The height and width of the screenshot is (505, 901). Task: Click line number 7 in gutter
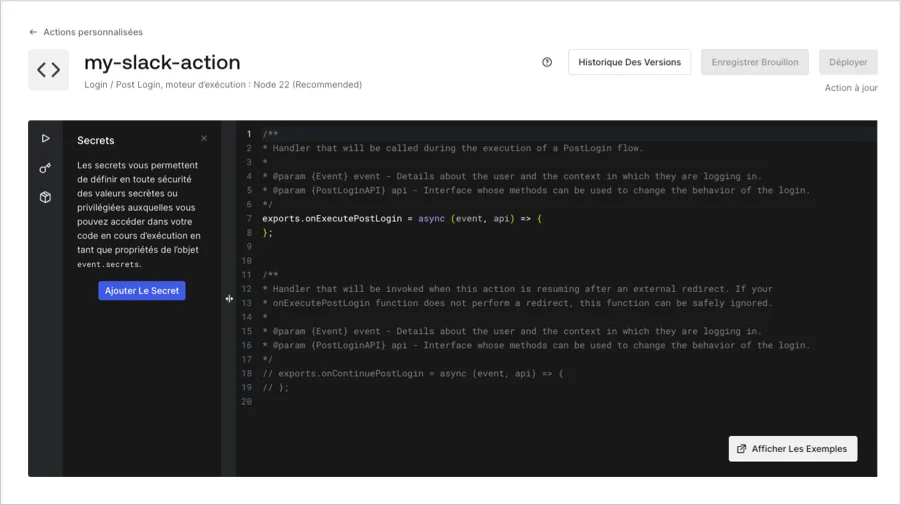pyautogui.click(x=249, y=218)
